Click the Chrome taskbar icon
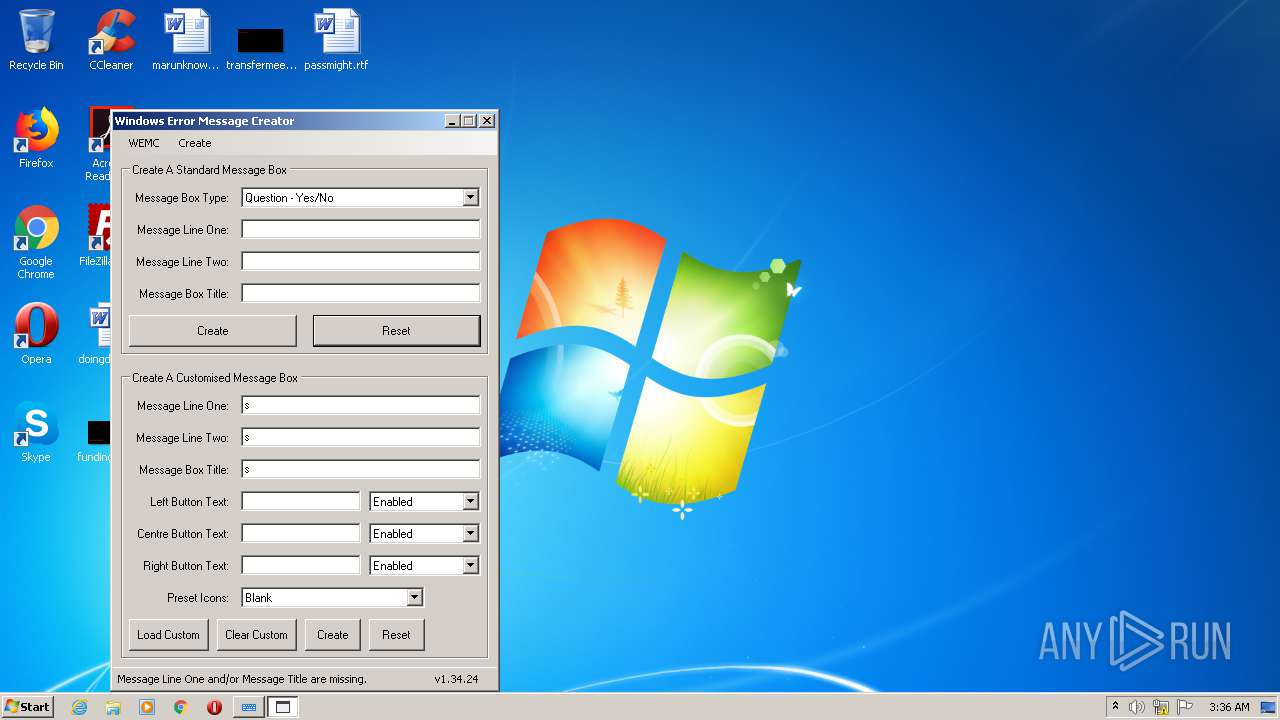Image resolution: width=1280 pixels, height=720 pixels. pyautogui.click(x=181, y=707)
